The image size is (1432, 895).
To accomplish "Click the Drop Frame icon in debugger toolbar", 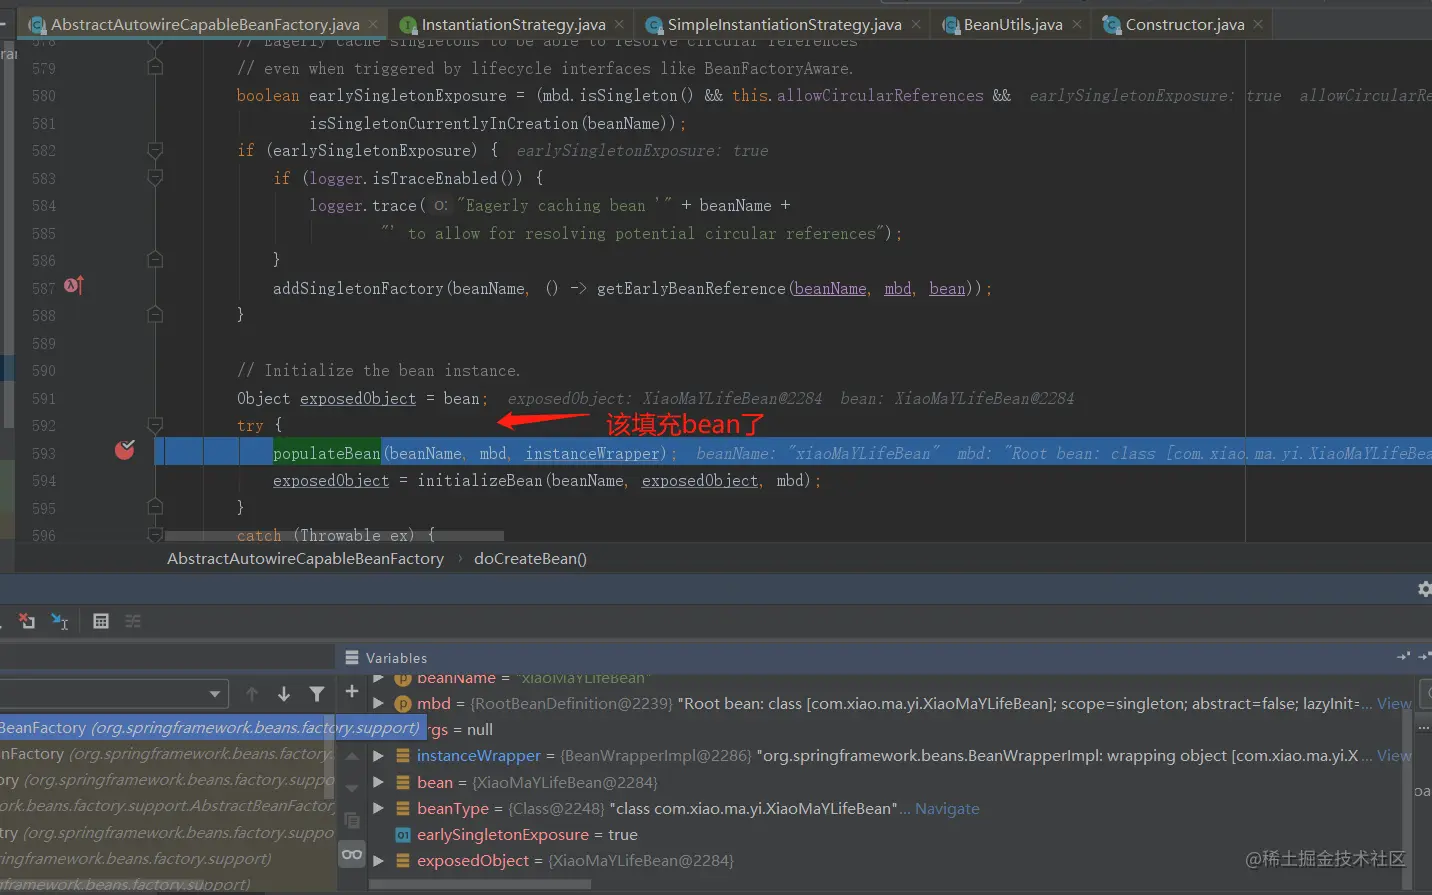I will pyautogui.click(x=27, y=621).
